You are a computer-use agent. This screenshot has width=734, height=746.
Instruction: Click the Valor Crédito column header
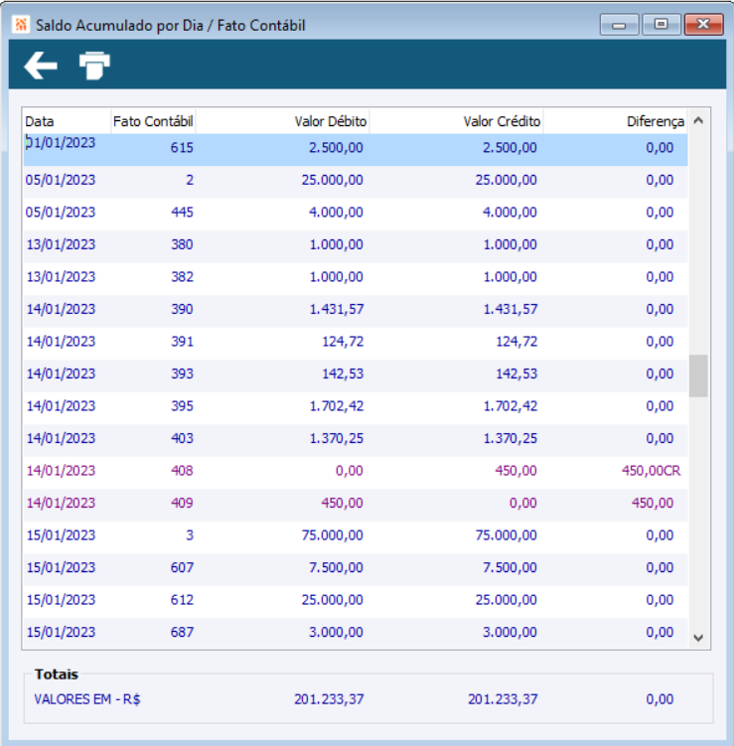coord(457,121)
